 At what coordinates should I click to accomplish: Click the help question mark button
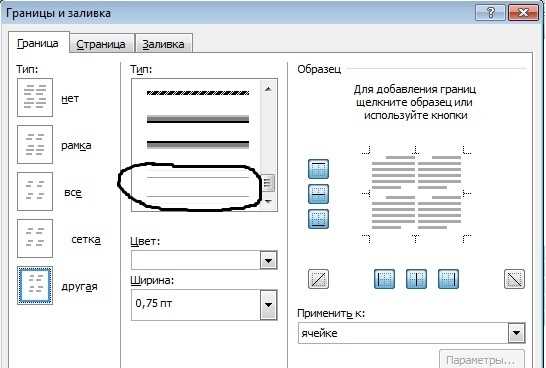click(491, 13)
